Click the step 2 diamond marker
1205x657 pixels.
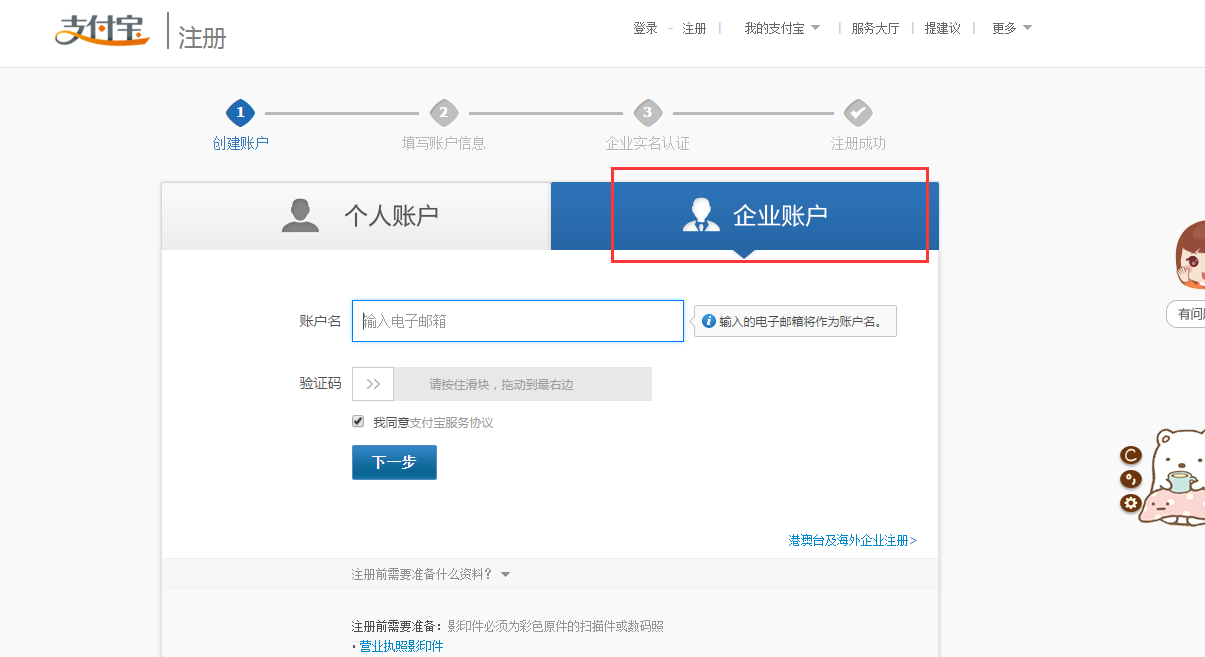coord(444,113)
